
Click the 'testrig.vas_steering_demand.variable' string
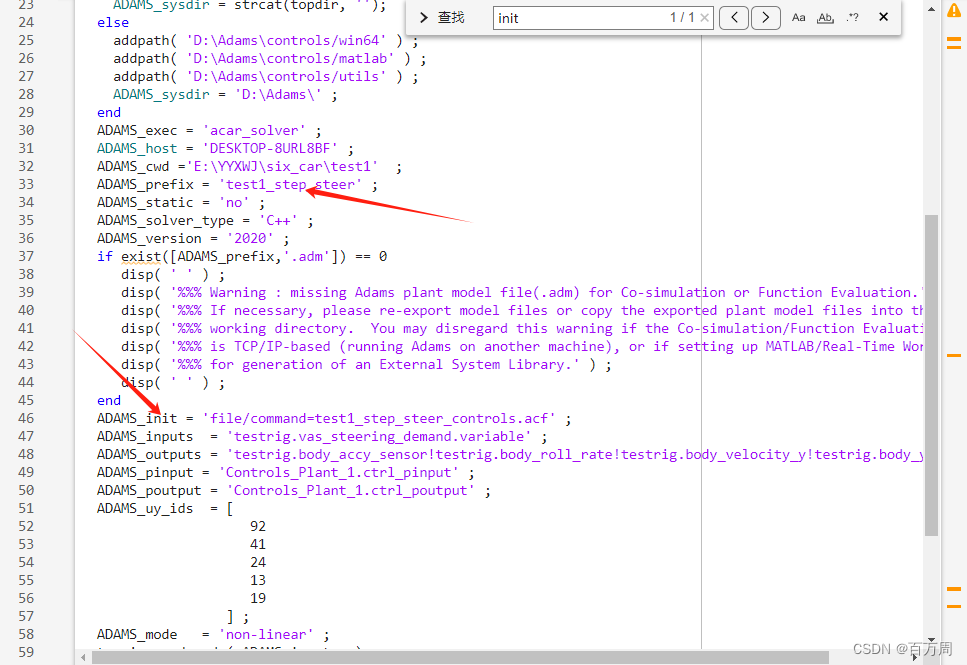[x=379, y=437]
